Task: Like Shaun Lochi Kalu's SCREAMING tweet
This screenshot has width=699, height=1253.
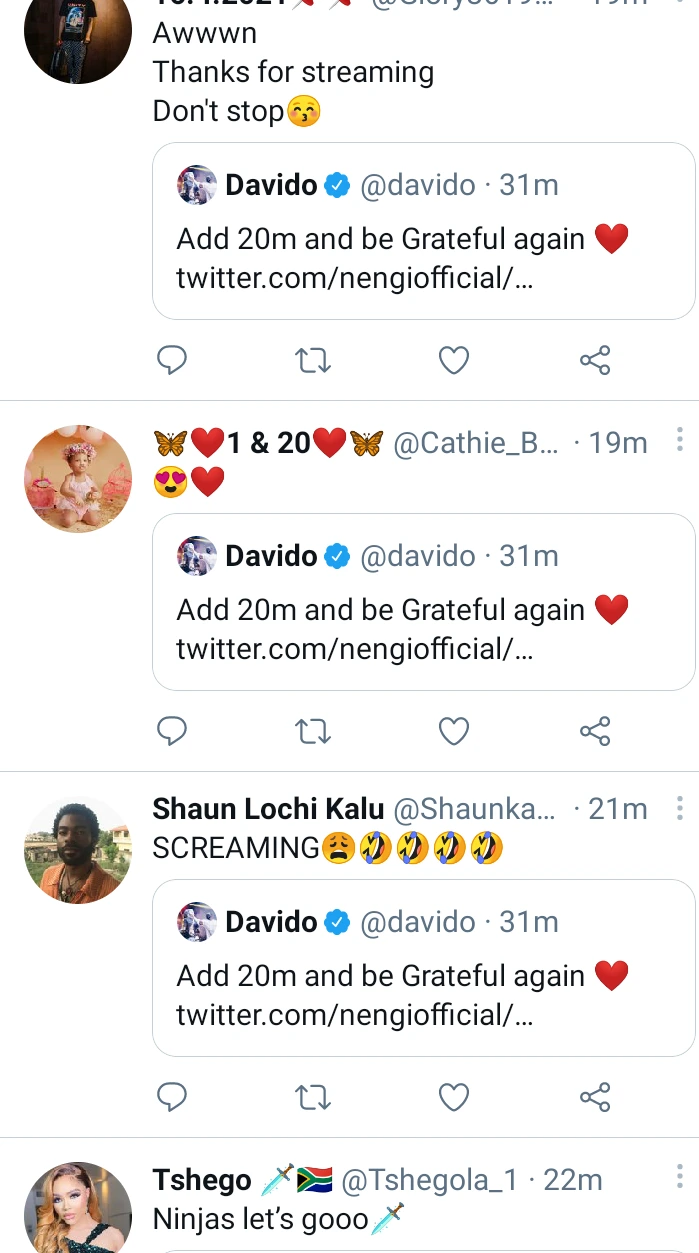Action: [454, 1097]
